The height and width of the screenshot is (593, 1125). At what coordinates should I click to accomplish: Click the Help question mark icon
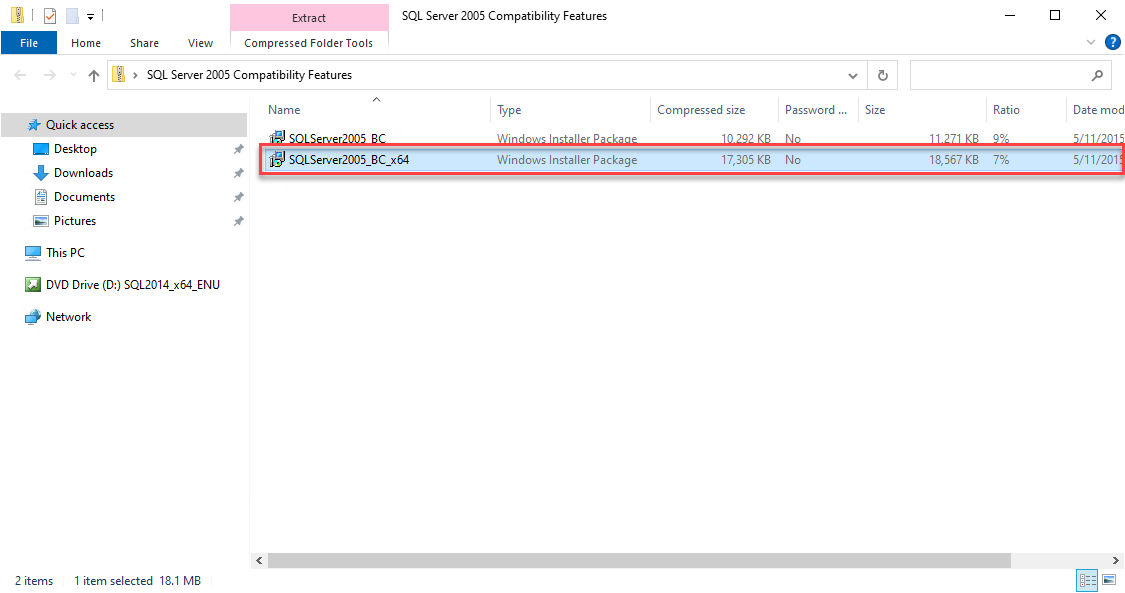click(x=1113, y=42)
